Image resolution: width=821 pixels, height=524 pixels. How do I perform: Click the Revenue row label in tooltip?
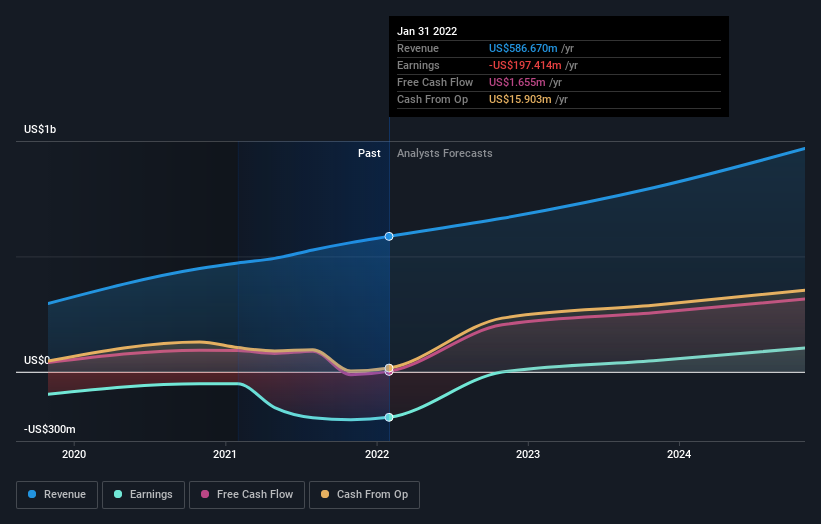418,48
